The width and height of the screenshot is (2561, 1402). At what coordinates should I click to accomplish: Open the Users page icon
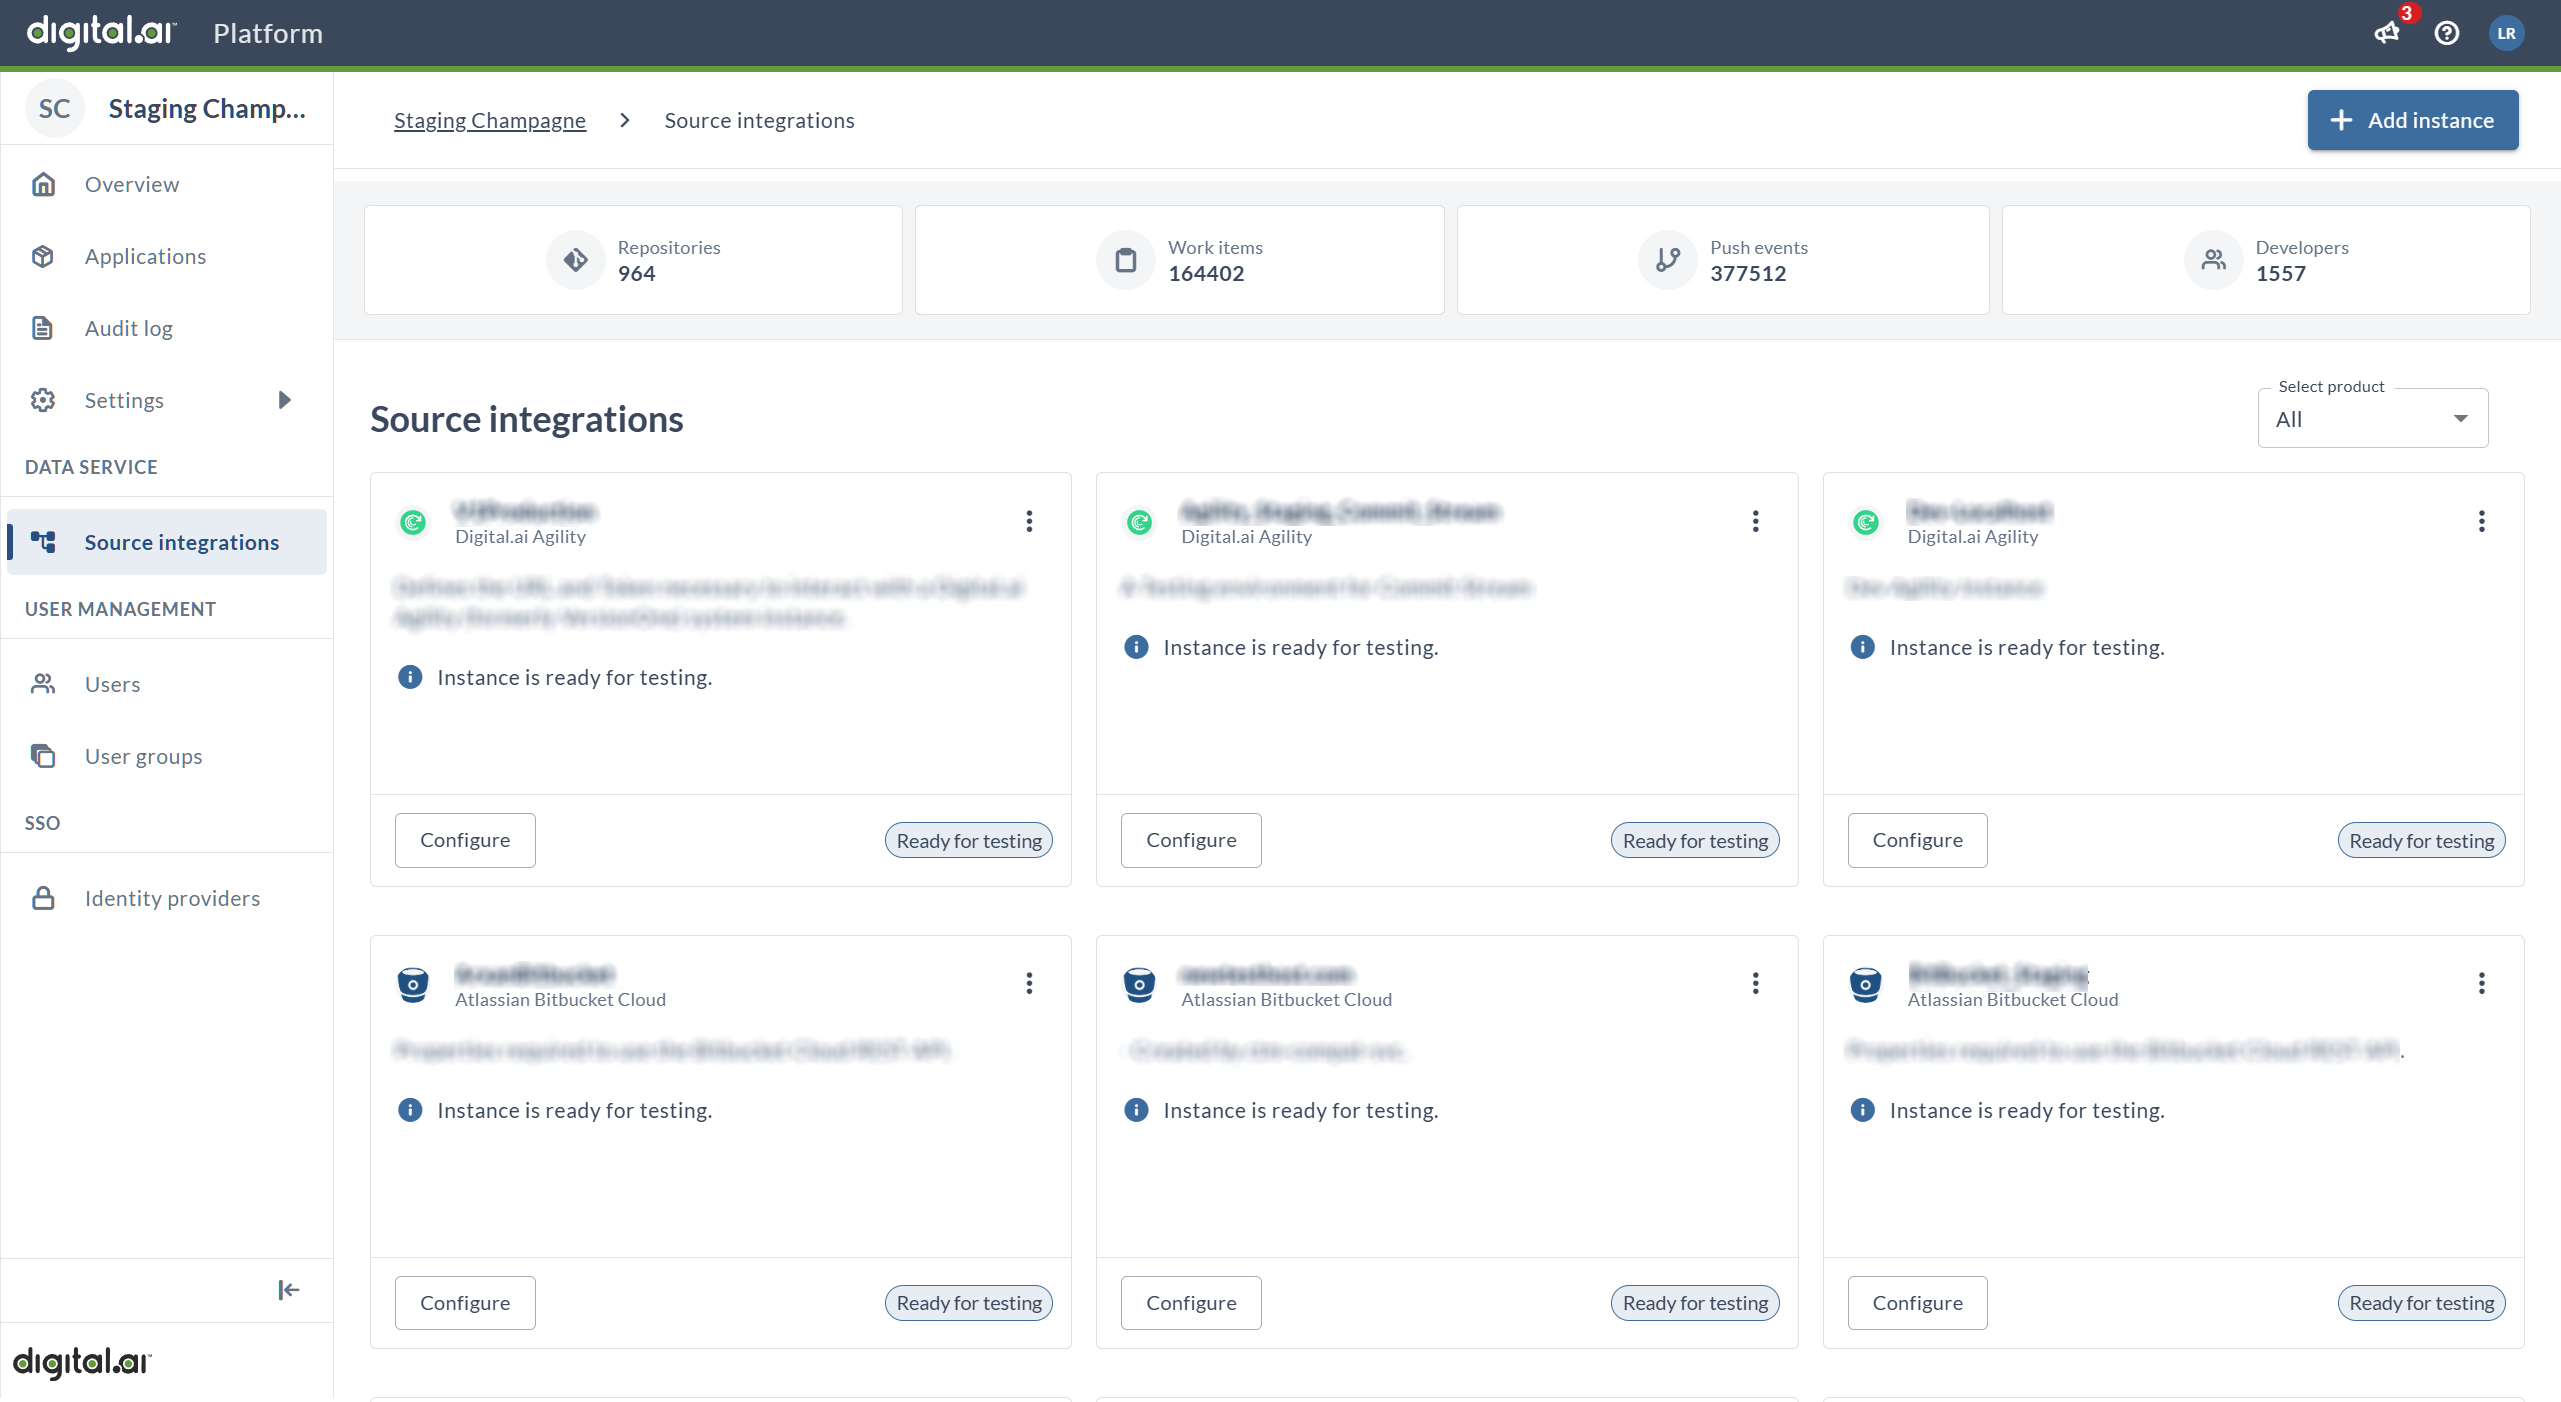click(x=43, y=684)
